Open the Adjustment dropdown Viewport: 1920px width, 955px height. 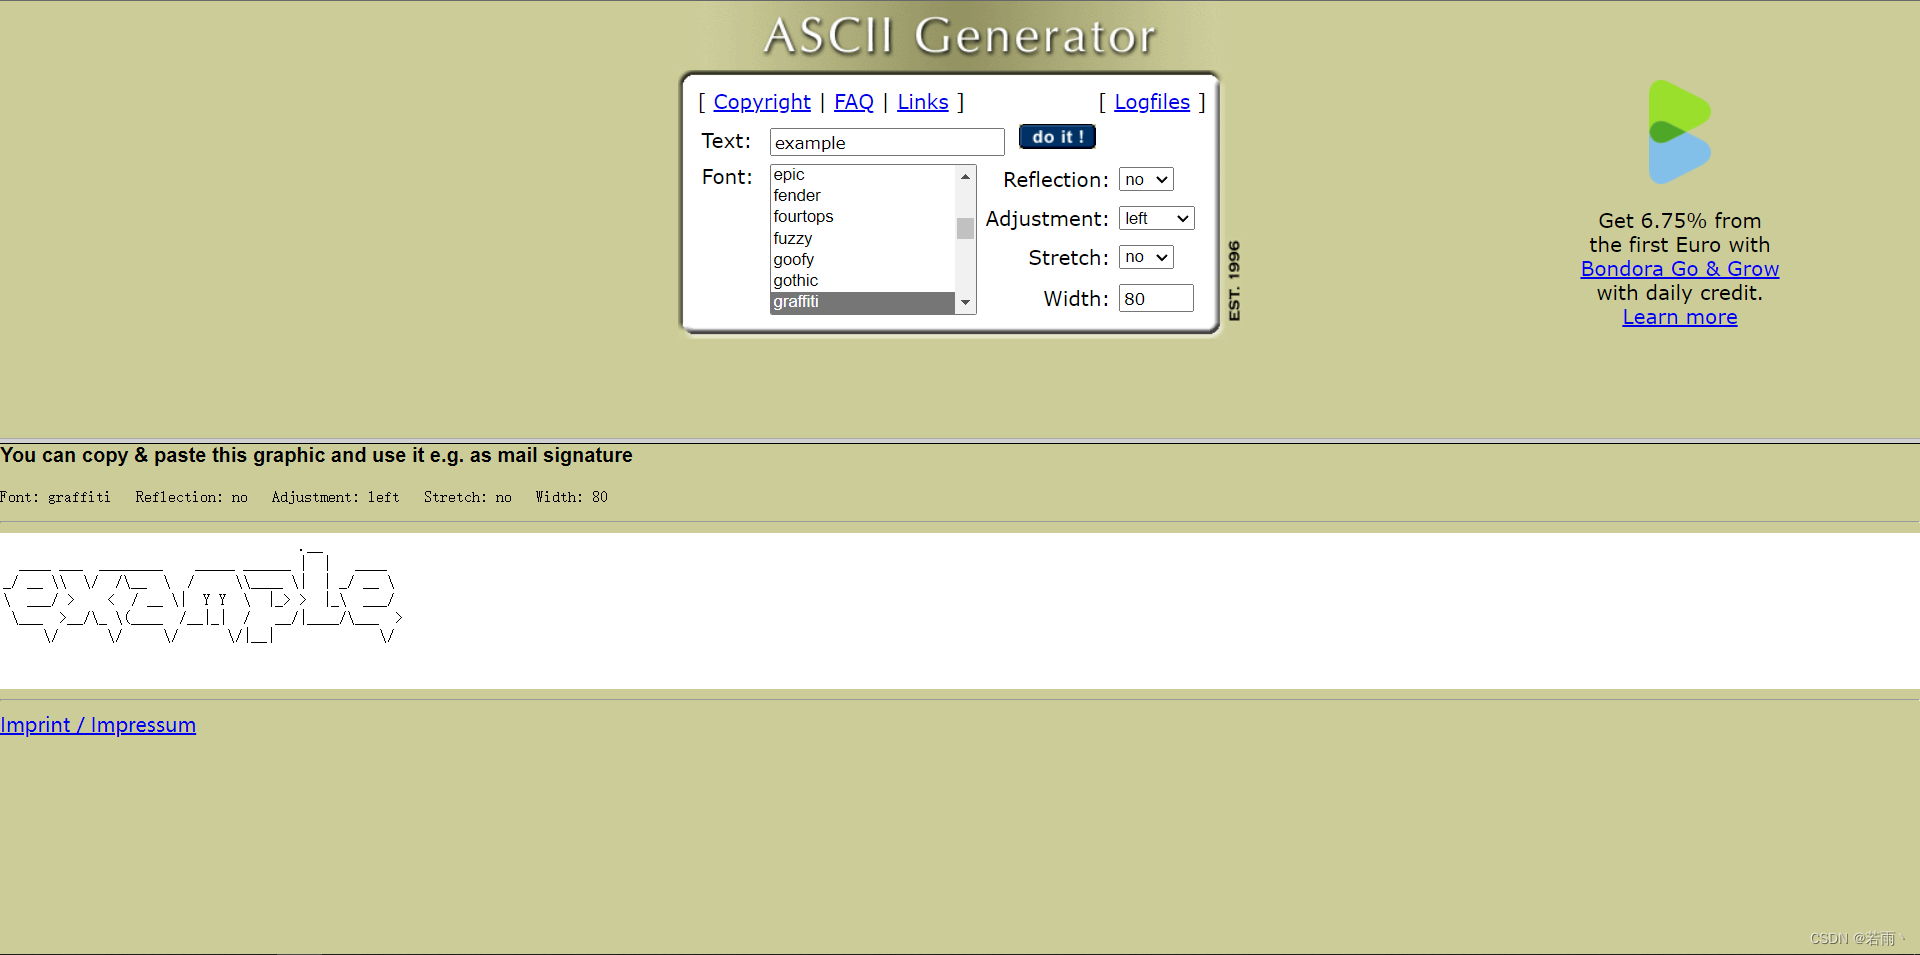[x=1156, y=218]
